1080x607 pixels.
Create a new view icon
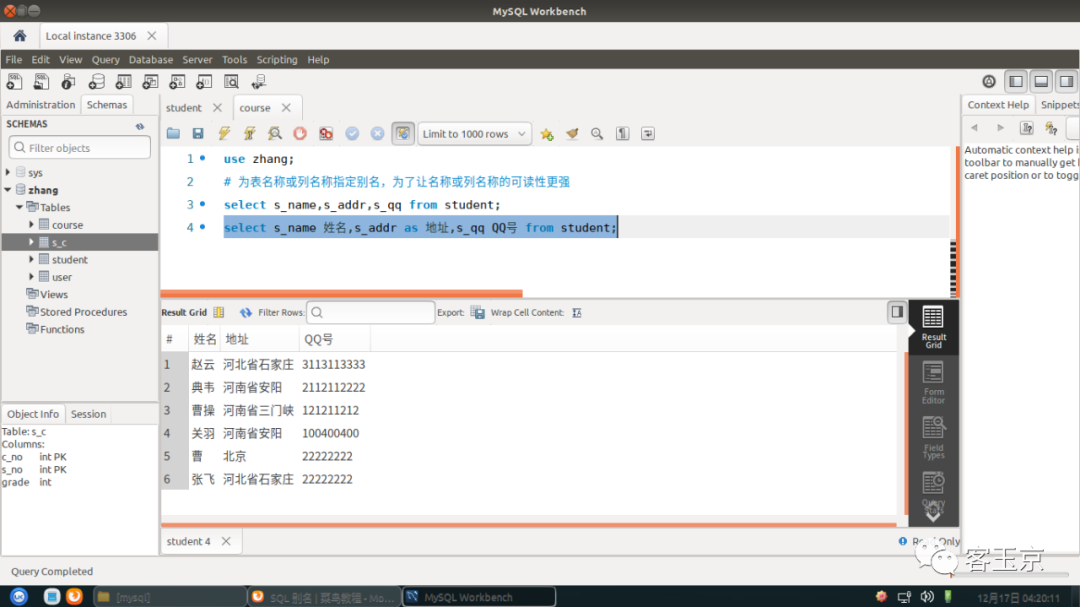click(150, 82)
